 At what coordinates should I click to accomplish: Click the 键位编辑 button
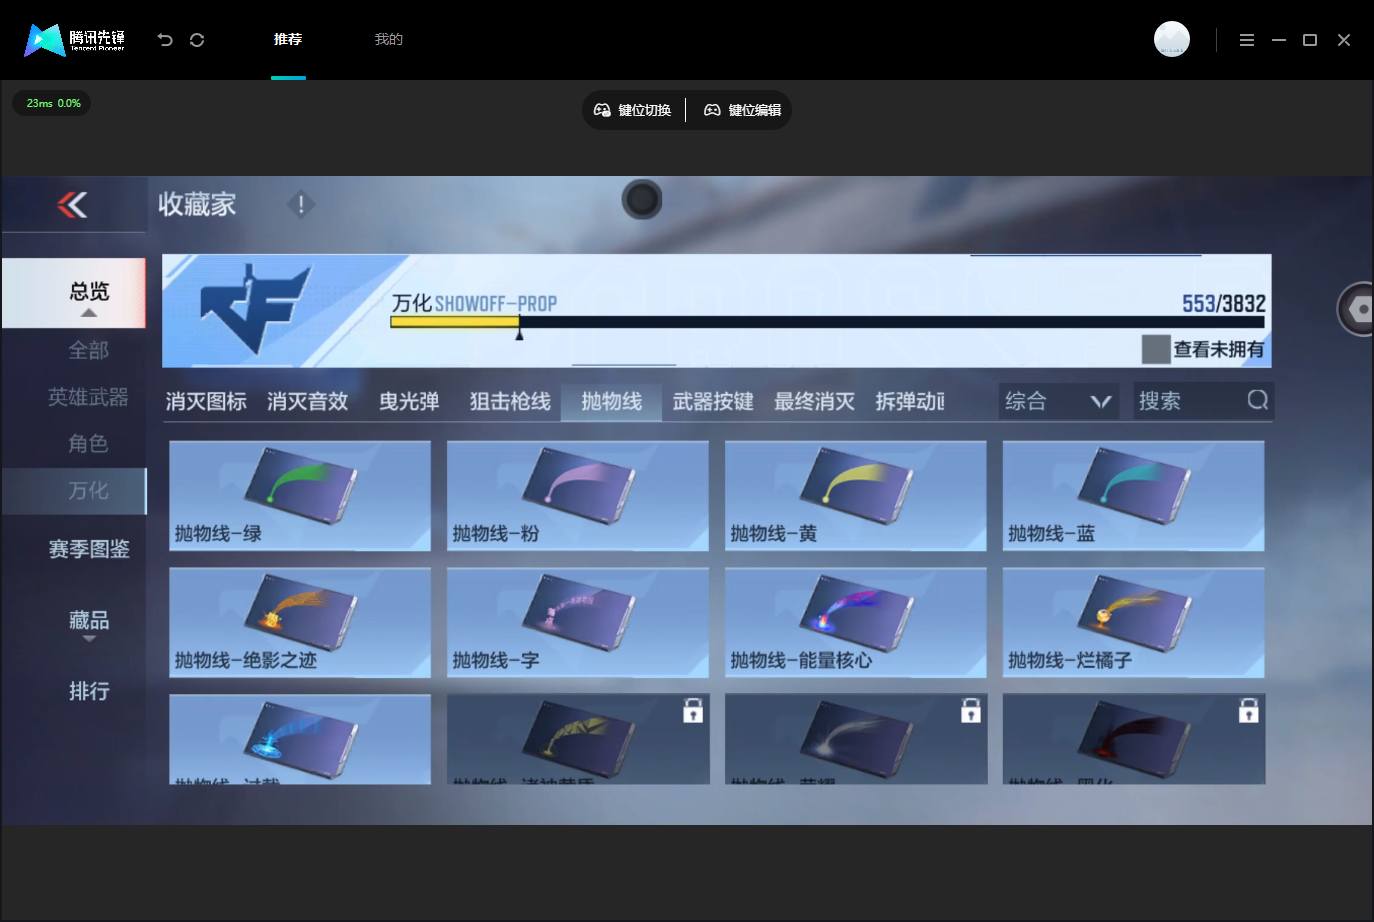click(x=742, y=110)
